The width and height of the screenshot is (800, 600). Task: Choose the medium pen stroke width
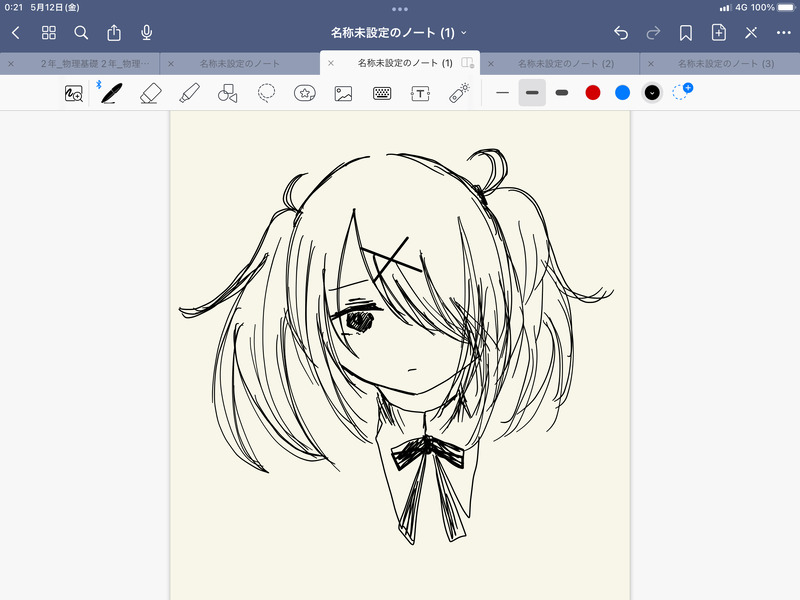click(532, 93)
